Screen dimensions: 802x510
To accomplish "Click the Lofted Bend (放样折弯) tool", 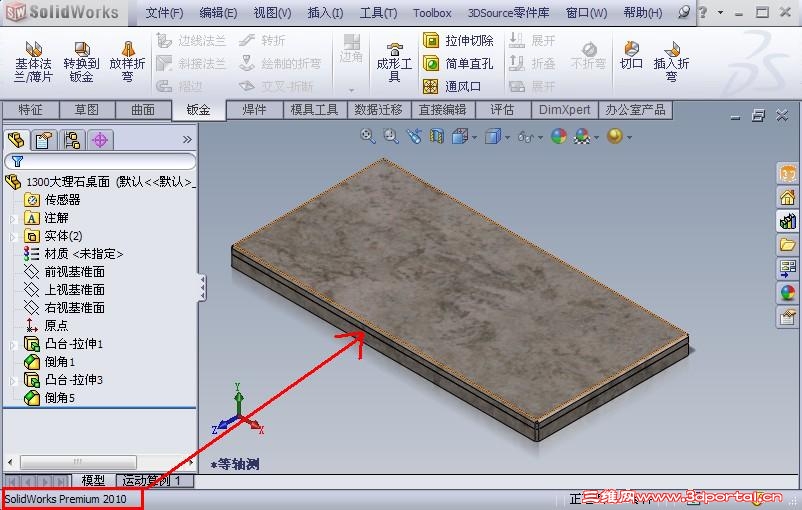I will click(127, 62).
